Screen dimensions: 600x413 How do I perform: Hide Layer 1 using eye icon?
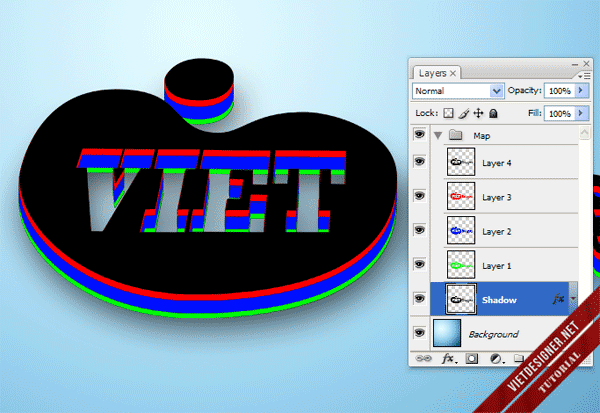(419, 264)
